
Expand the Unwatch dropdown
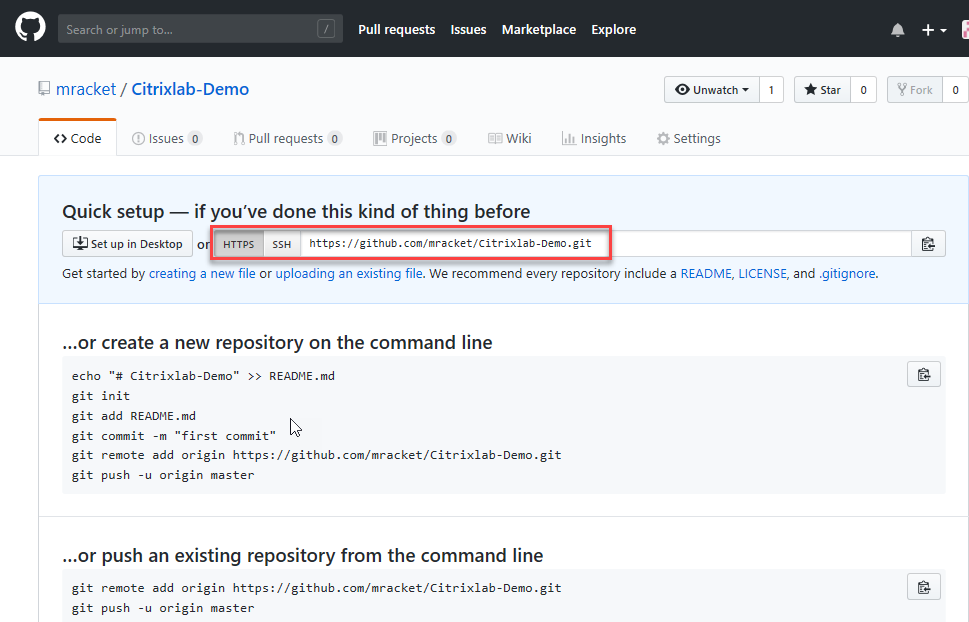712,90
